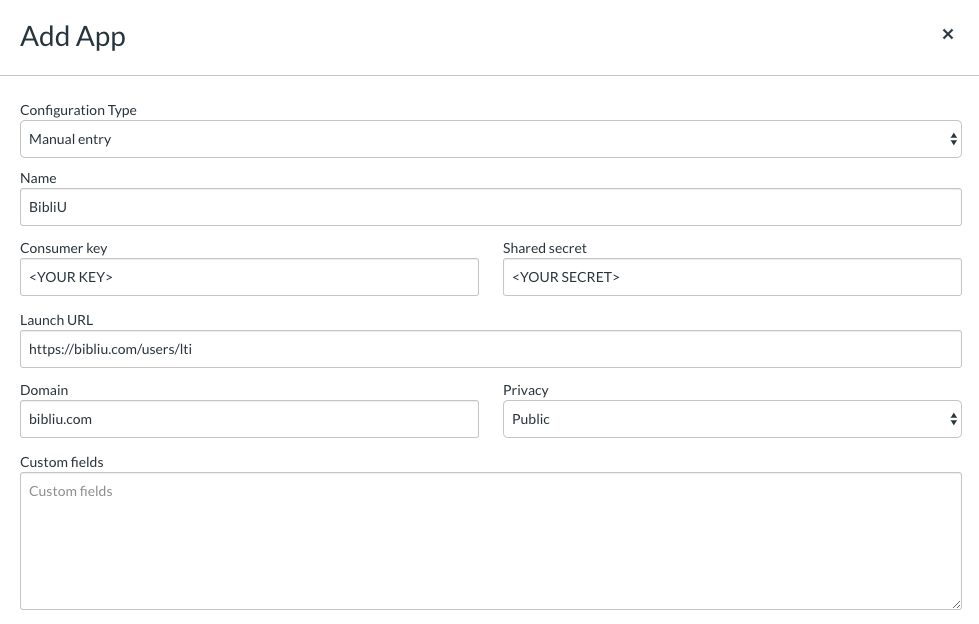Viewport: 979px width, 624px height.
Task: Close the Add App dialog
Action: [948, 35]
